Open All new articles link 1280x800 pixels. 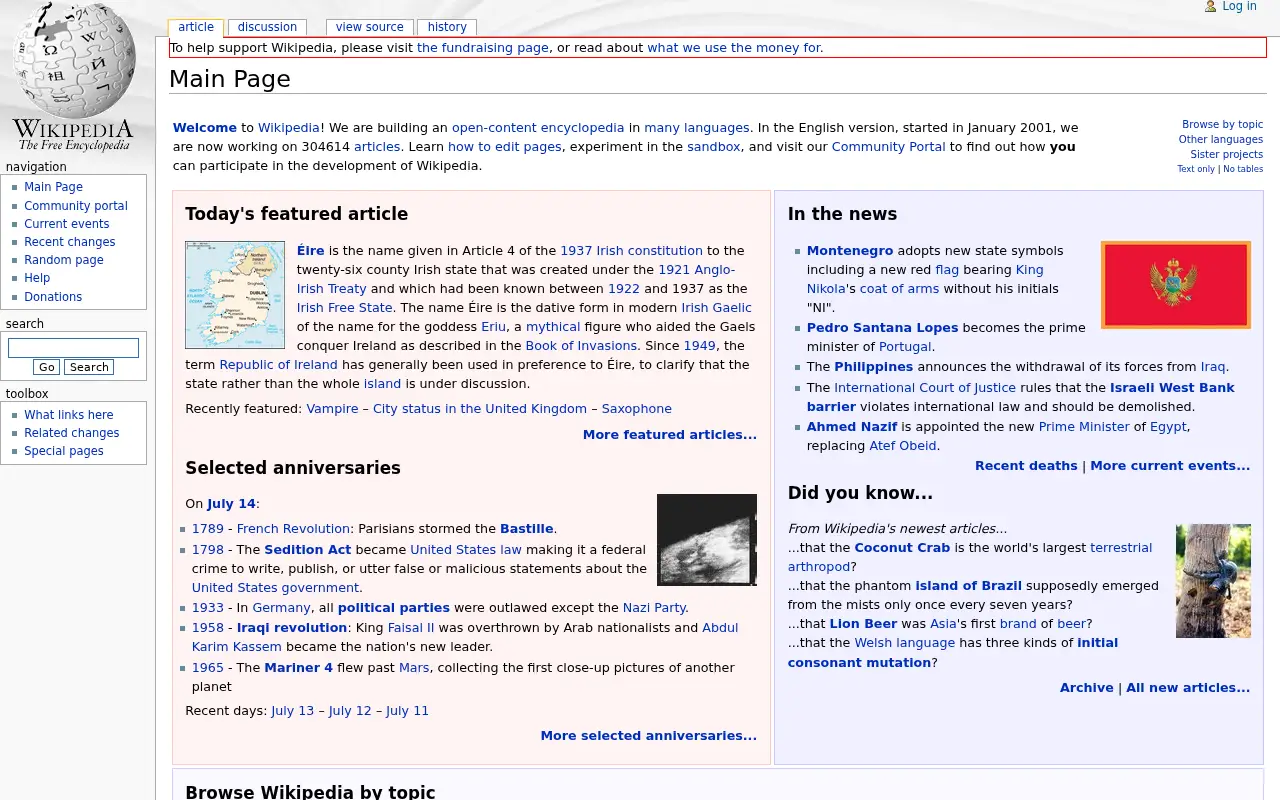click(1188, 687)
